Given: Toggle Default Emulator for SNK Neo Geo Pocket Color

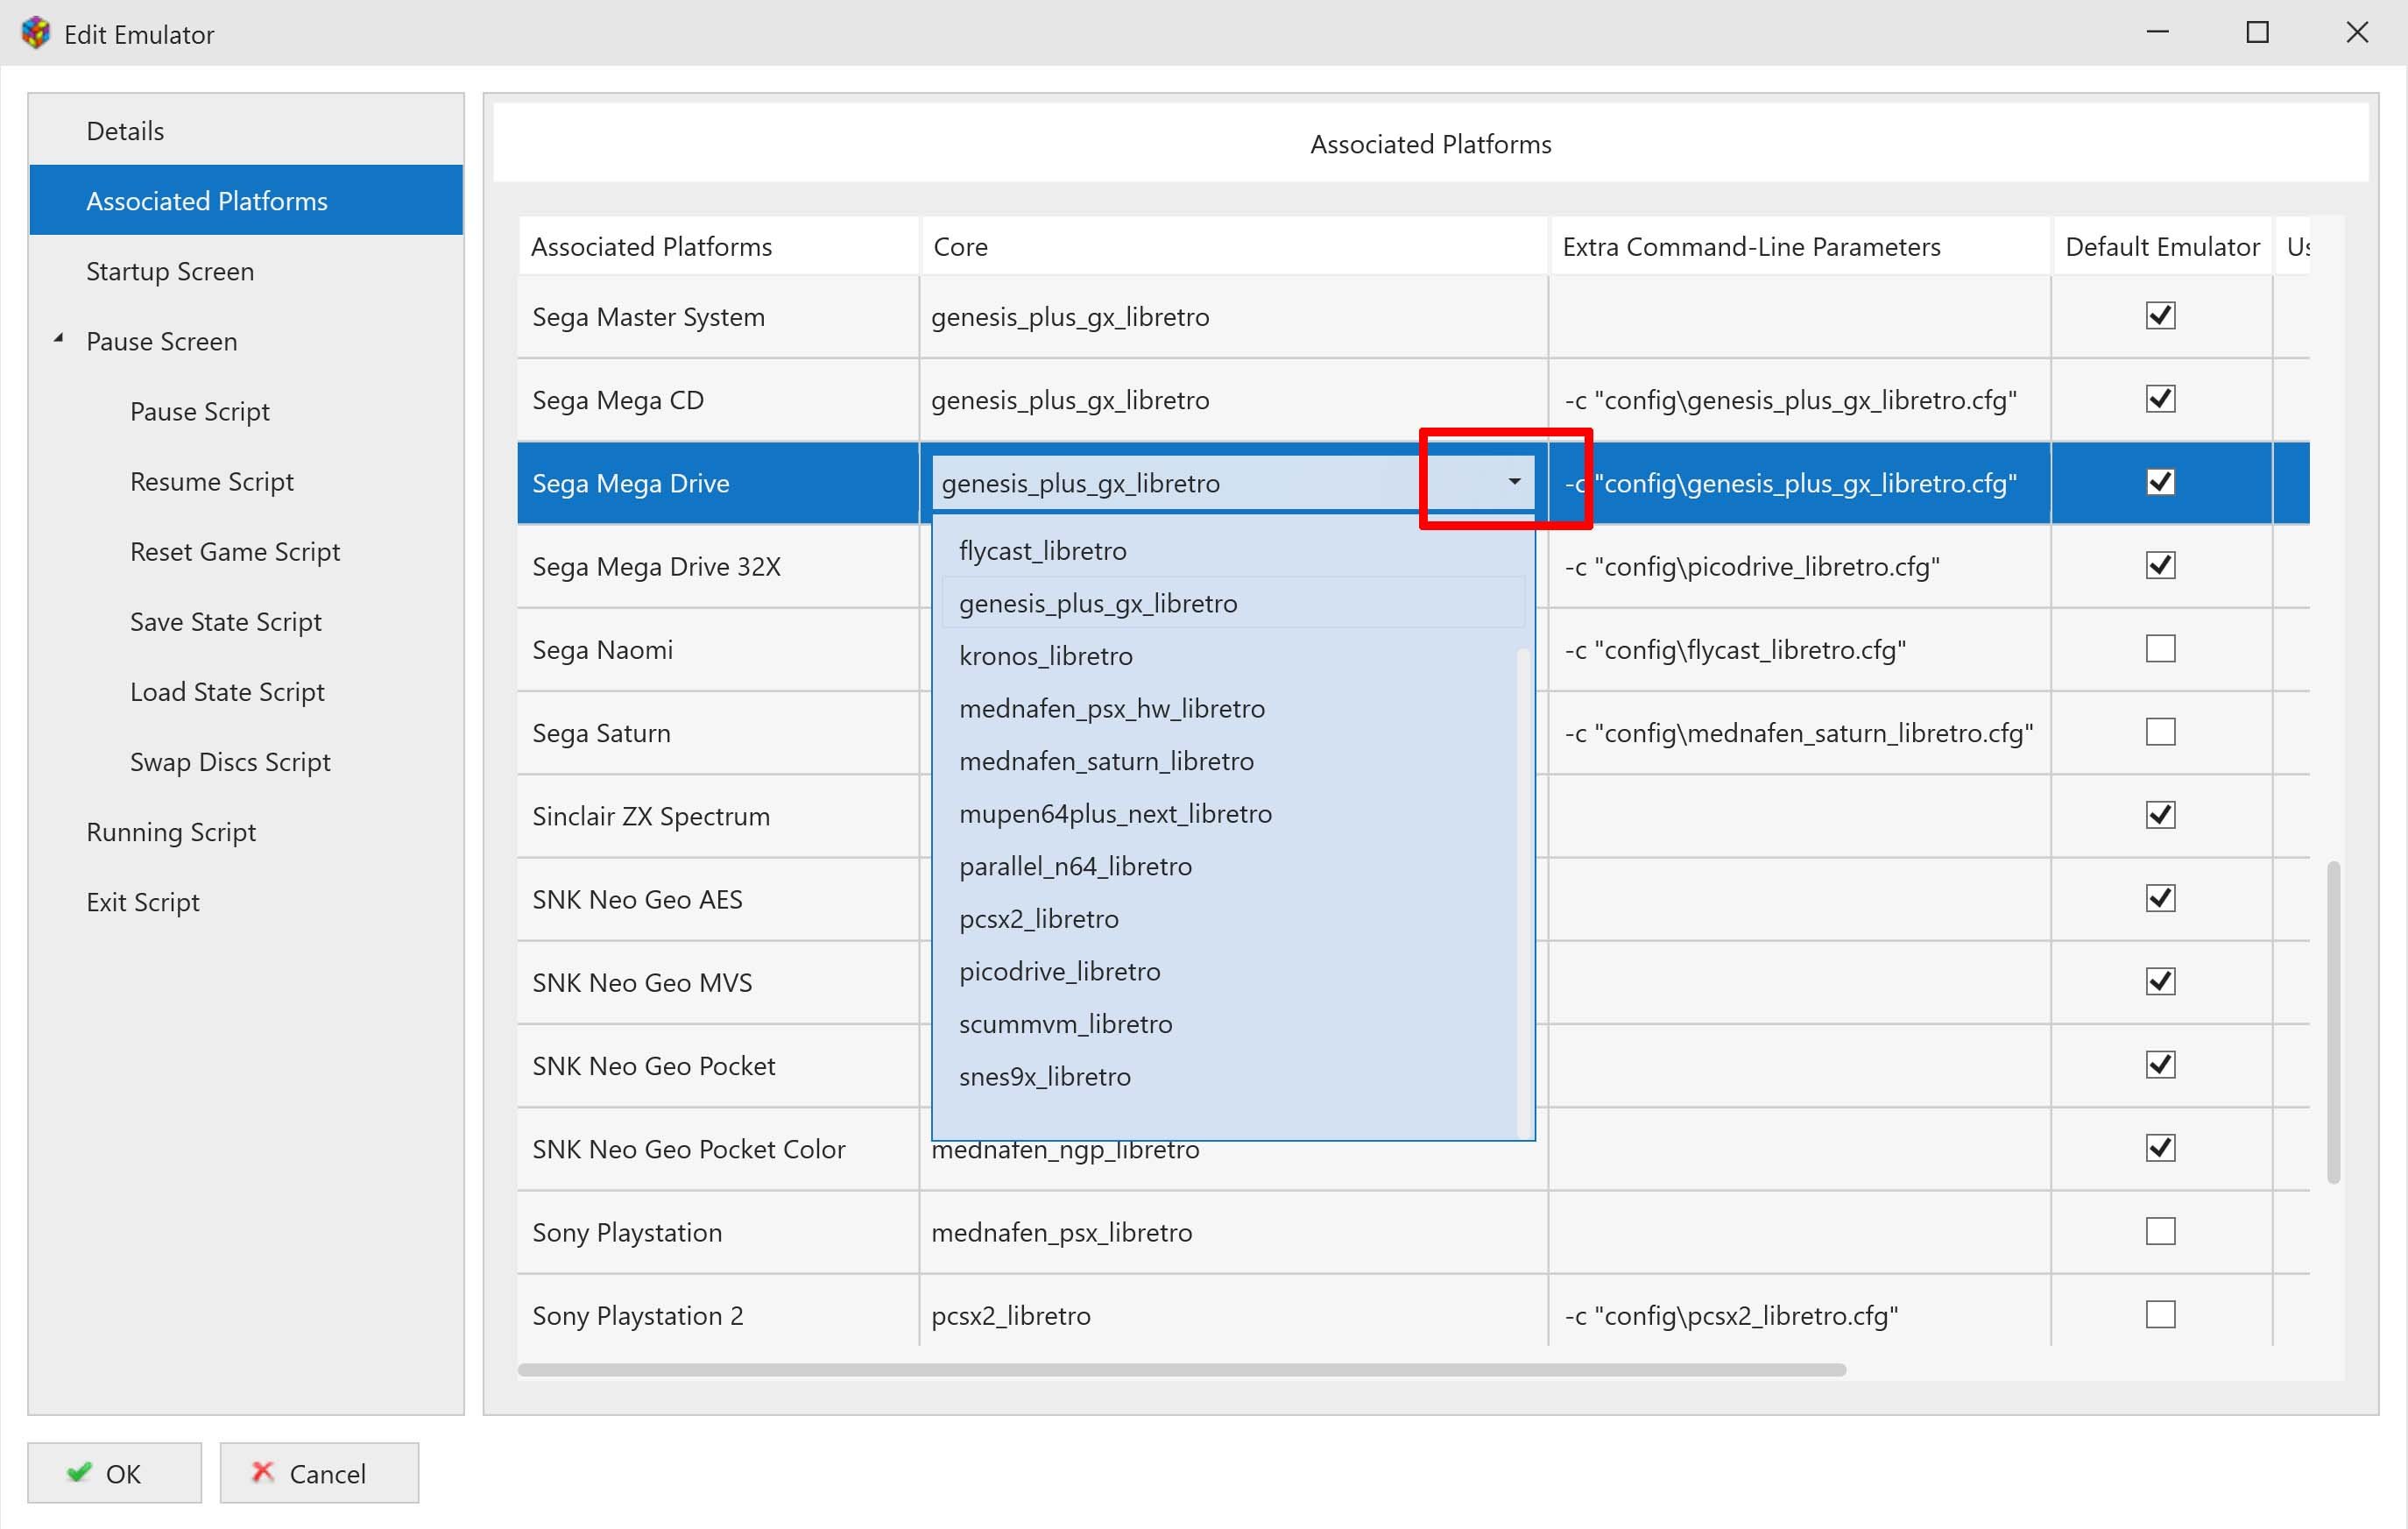Looking at the screenshot, I should (2160, 1148).
